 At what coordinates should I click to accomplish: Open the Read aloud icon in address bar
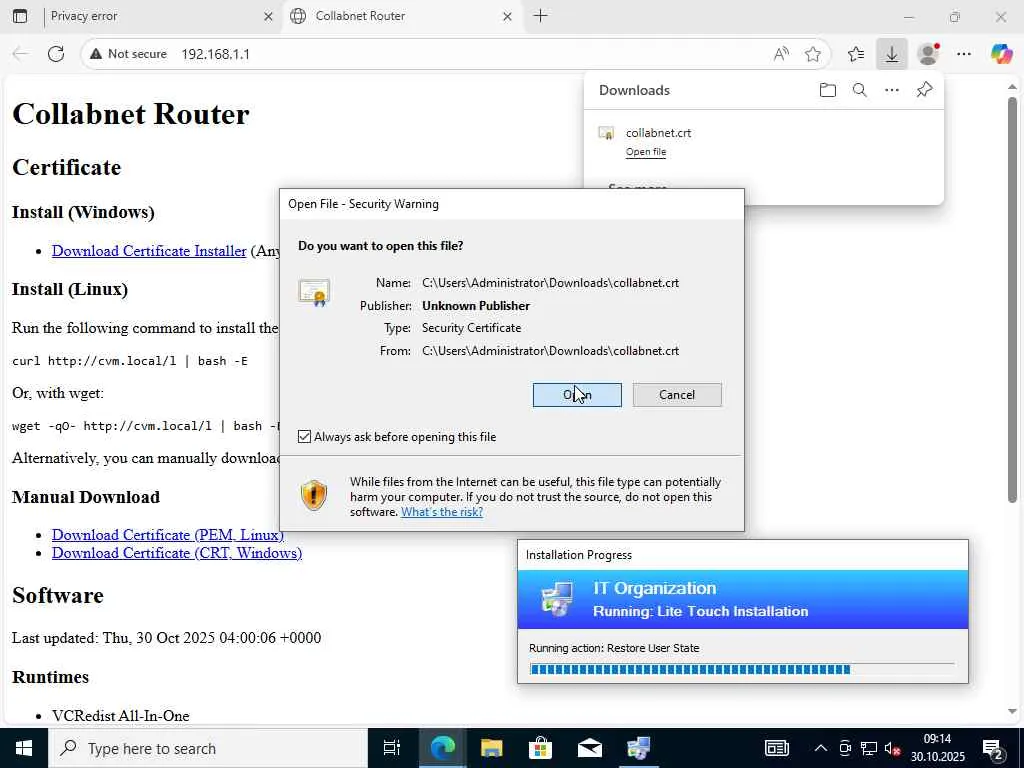point(781,54)
